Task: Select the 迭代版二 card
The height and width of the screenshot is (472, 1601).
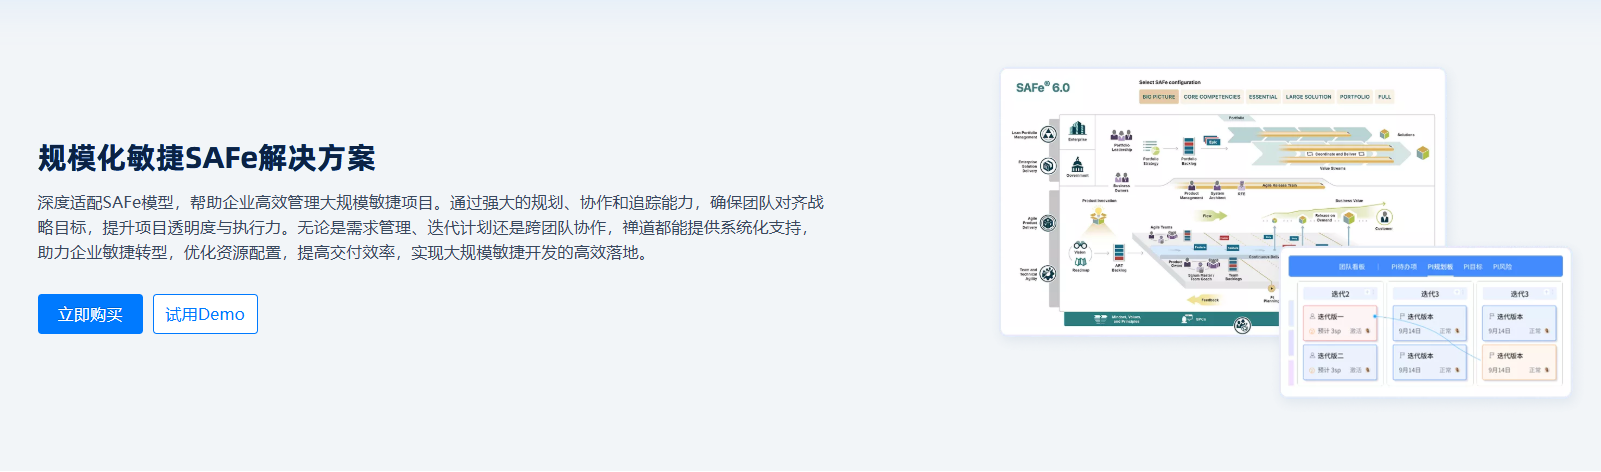Action: pos(1340,362)
